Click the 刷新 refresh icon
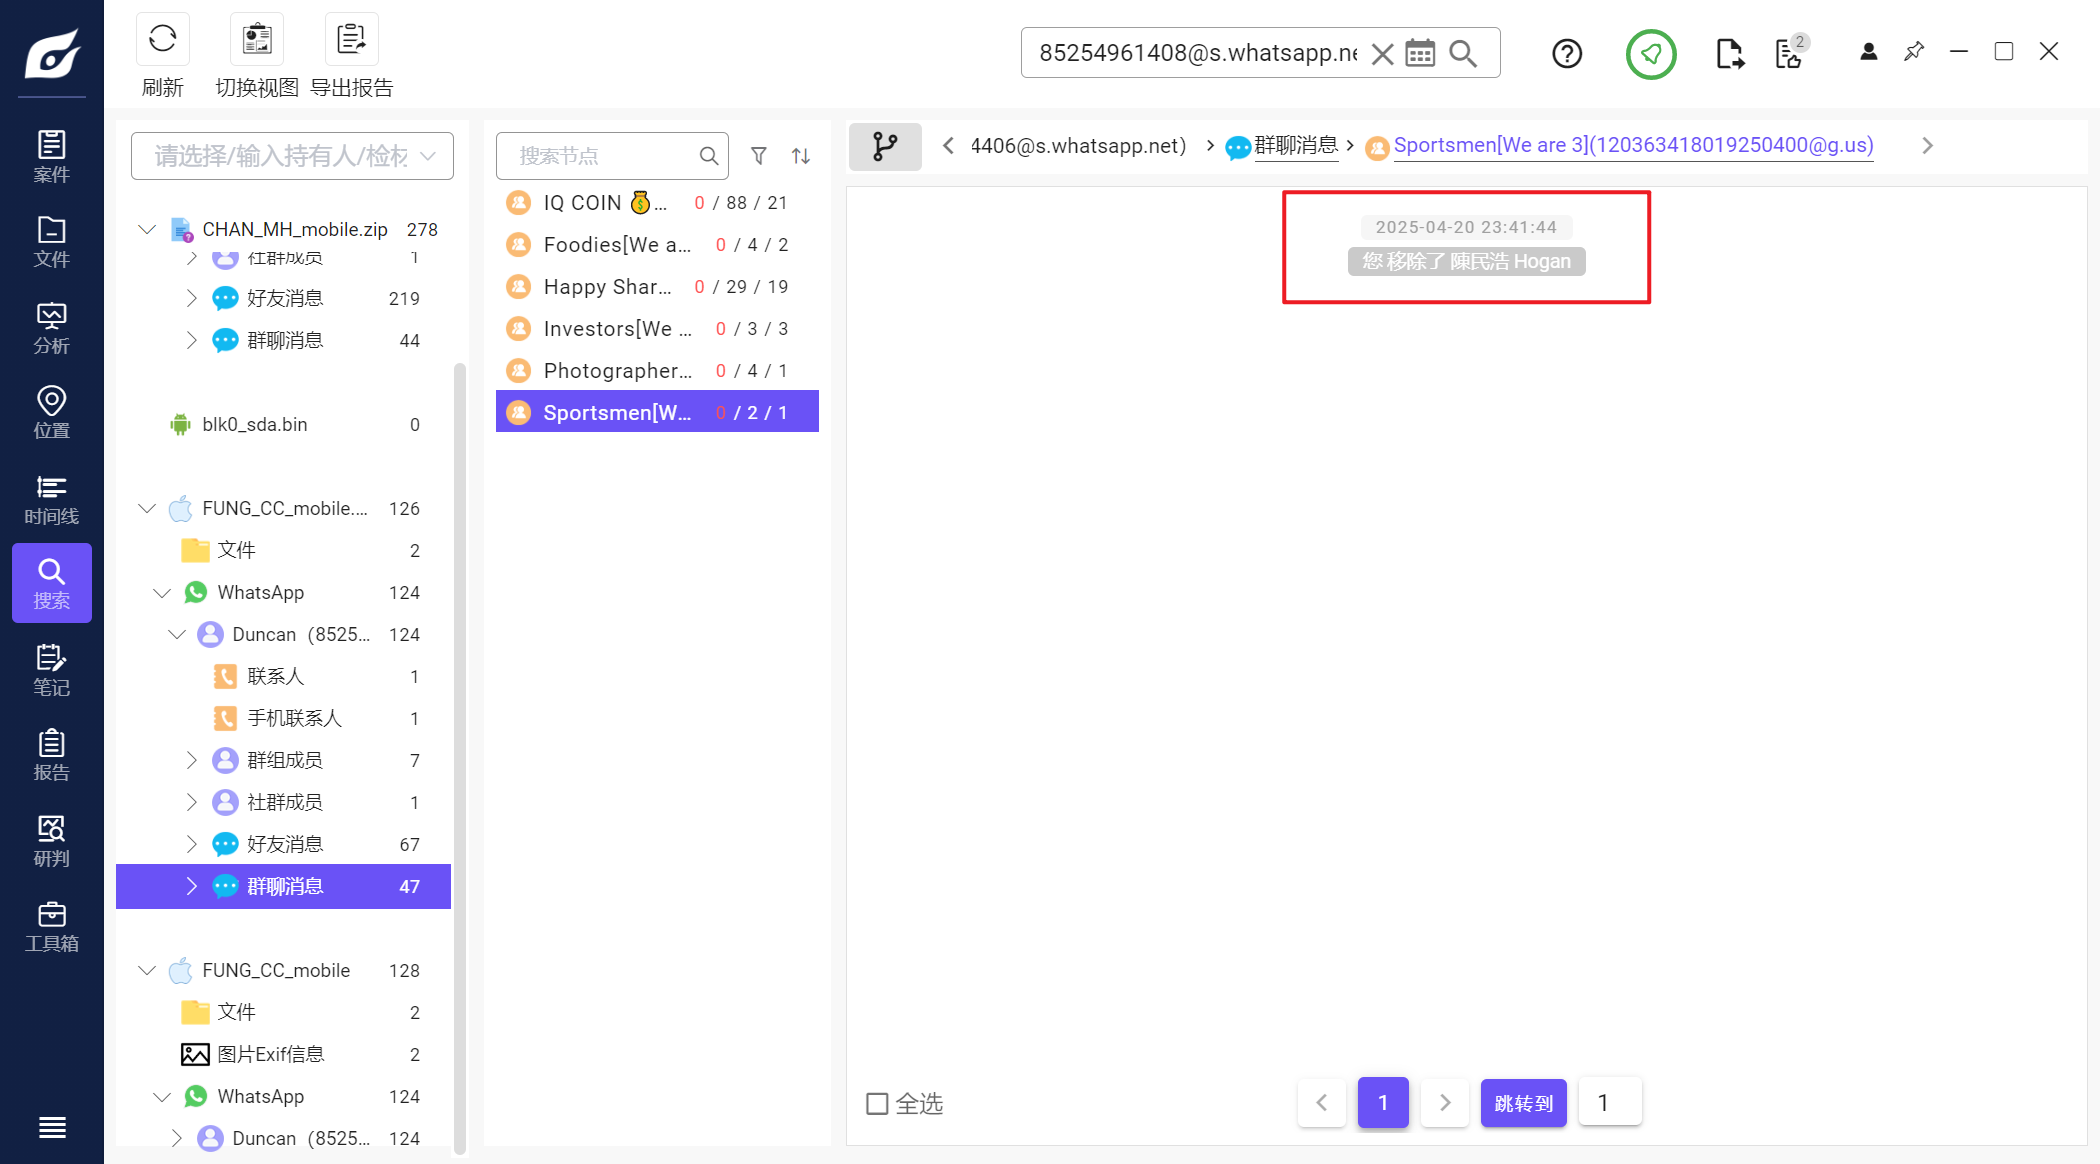The width and height of the screenshot is (2100, 1164). (162, 40)
